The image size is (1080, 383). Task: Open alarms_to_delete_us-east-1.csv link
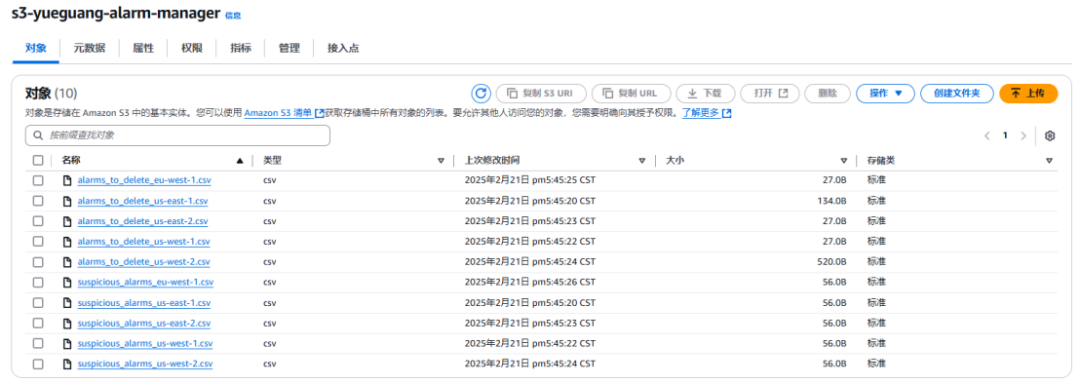point(143,201)
